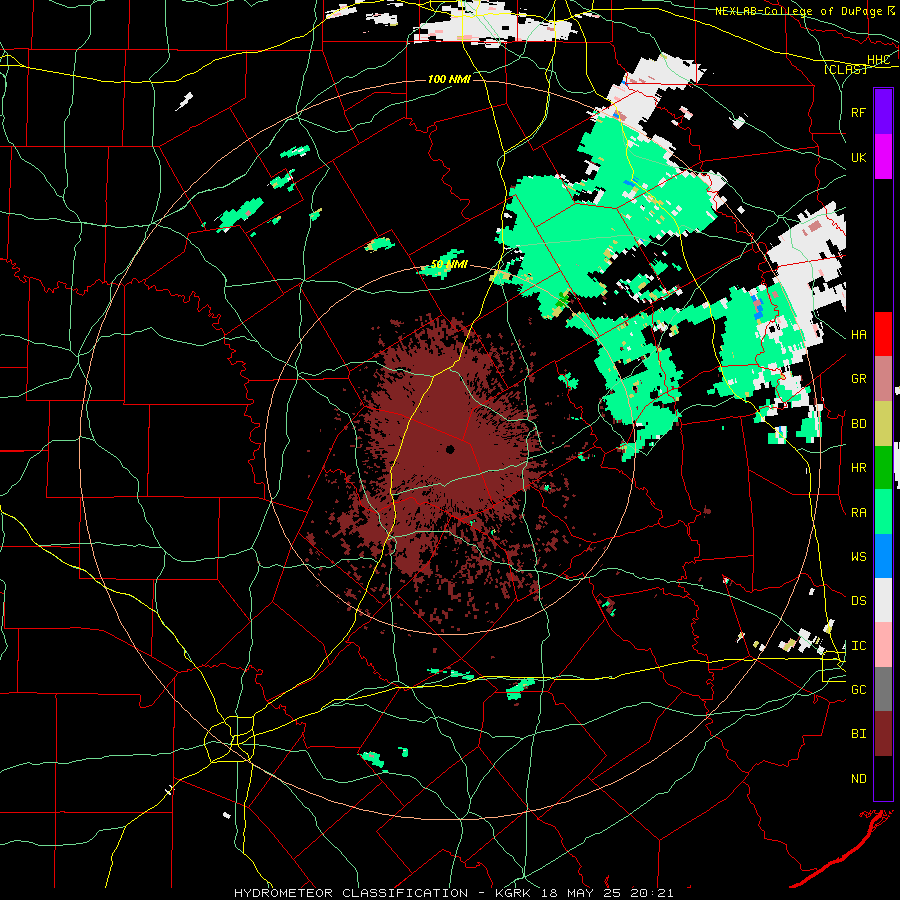Click the '100 NMI' range ring label
Viewport: 900px width, 900px height.
coord(449,79)
